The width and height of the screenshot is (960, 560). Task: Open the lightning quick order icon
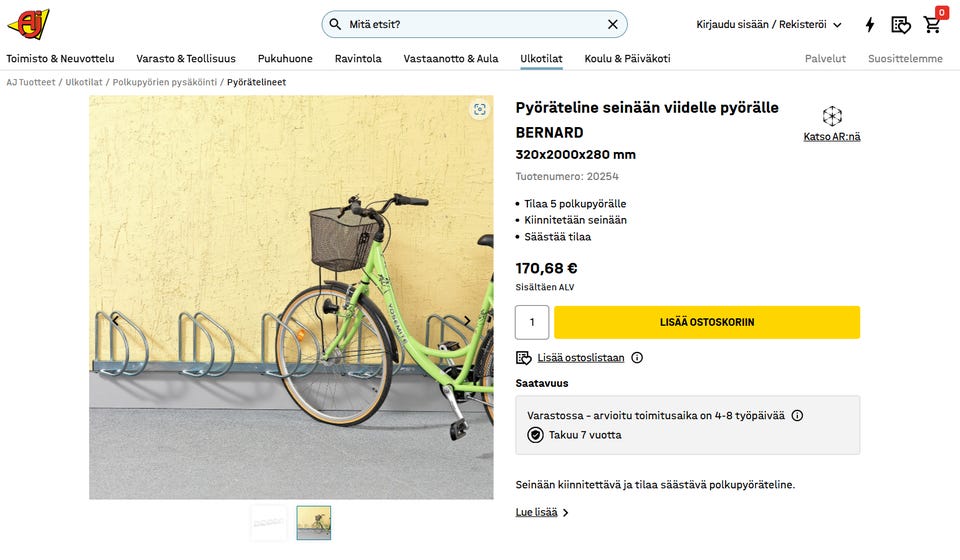(870, 25)
